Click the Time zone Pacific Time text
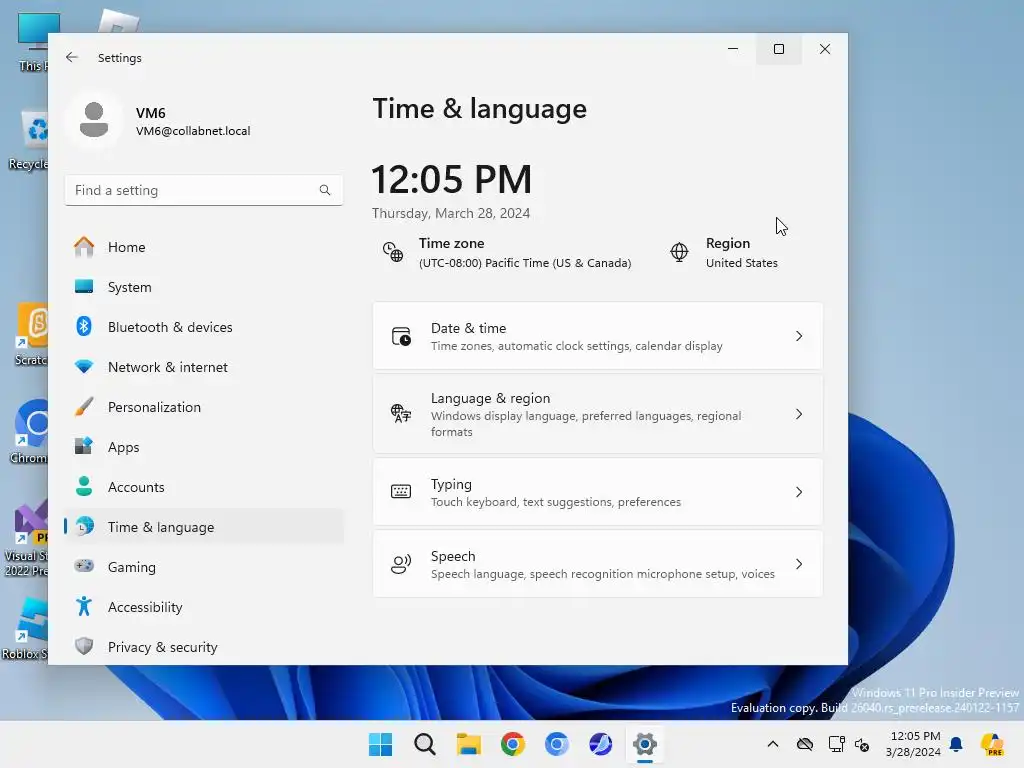 (525, 263)
